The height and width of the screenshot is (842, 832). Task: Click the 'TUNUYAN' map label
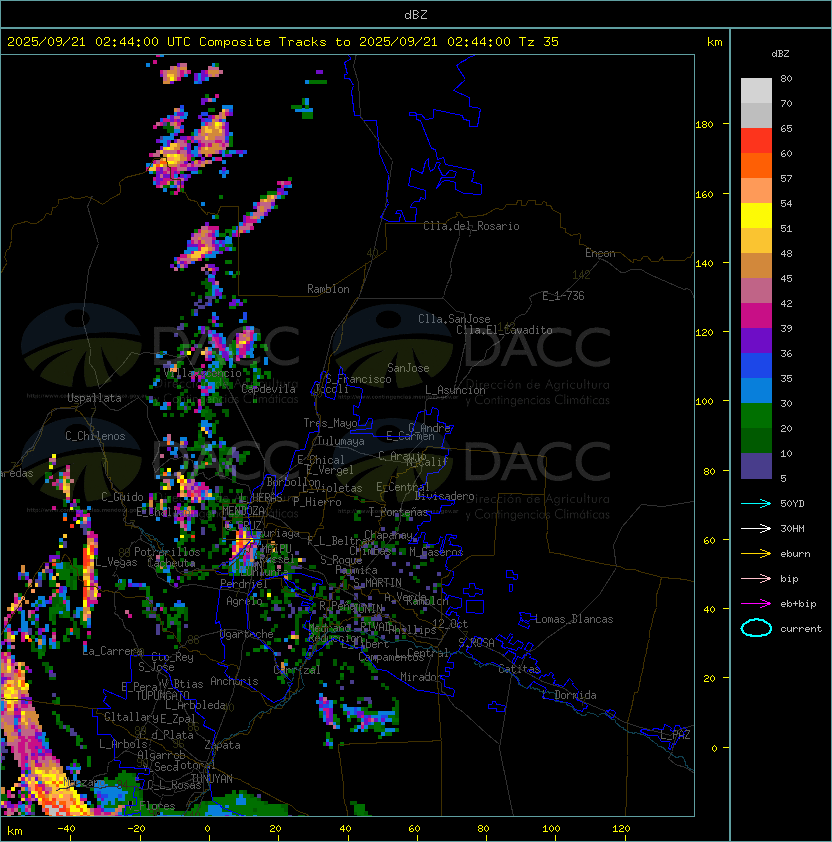point(212,779)
